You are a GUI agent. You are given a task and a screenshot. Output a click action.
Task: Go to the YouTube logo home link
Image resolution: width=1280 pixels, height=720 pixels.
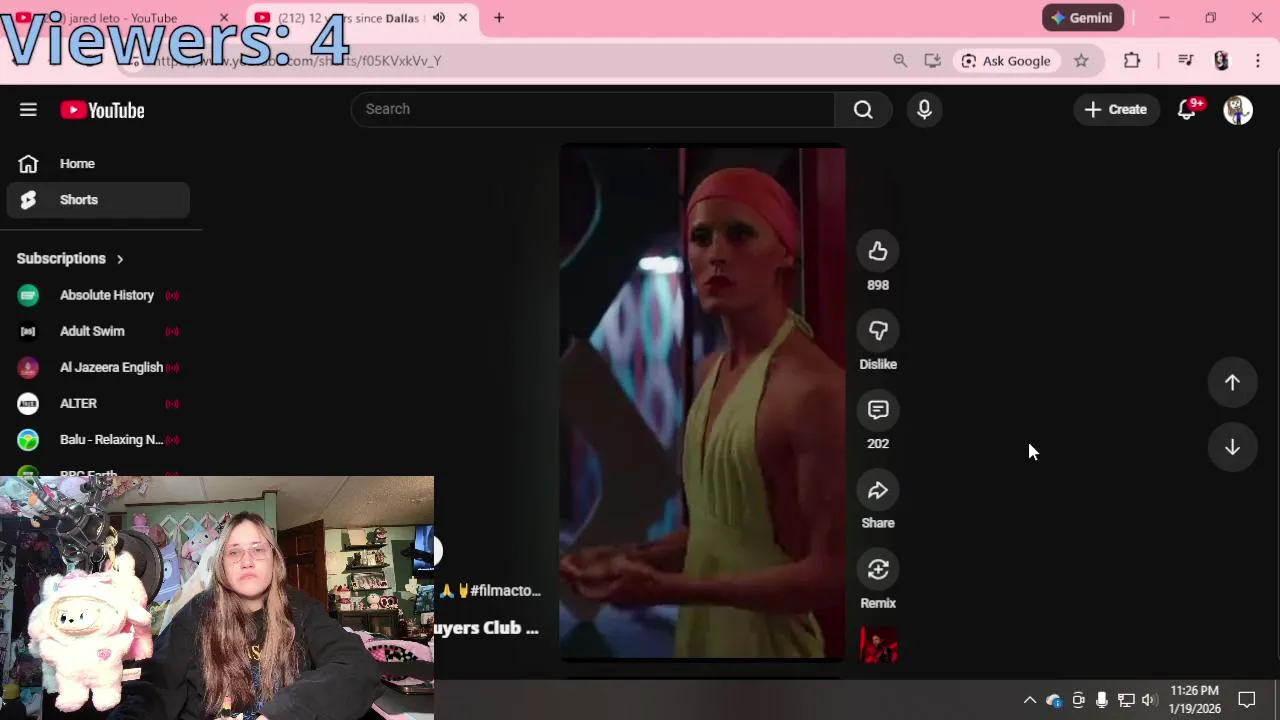click(x=102, y=110)
